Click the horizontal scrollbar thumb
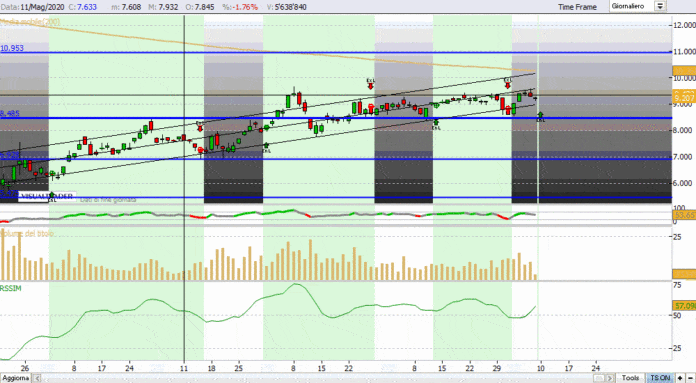This screenshot has height=383, width=696. 599,378
